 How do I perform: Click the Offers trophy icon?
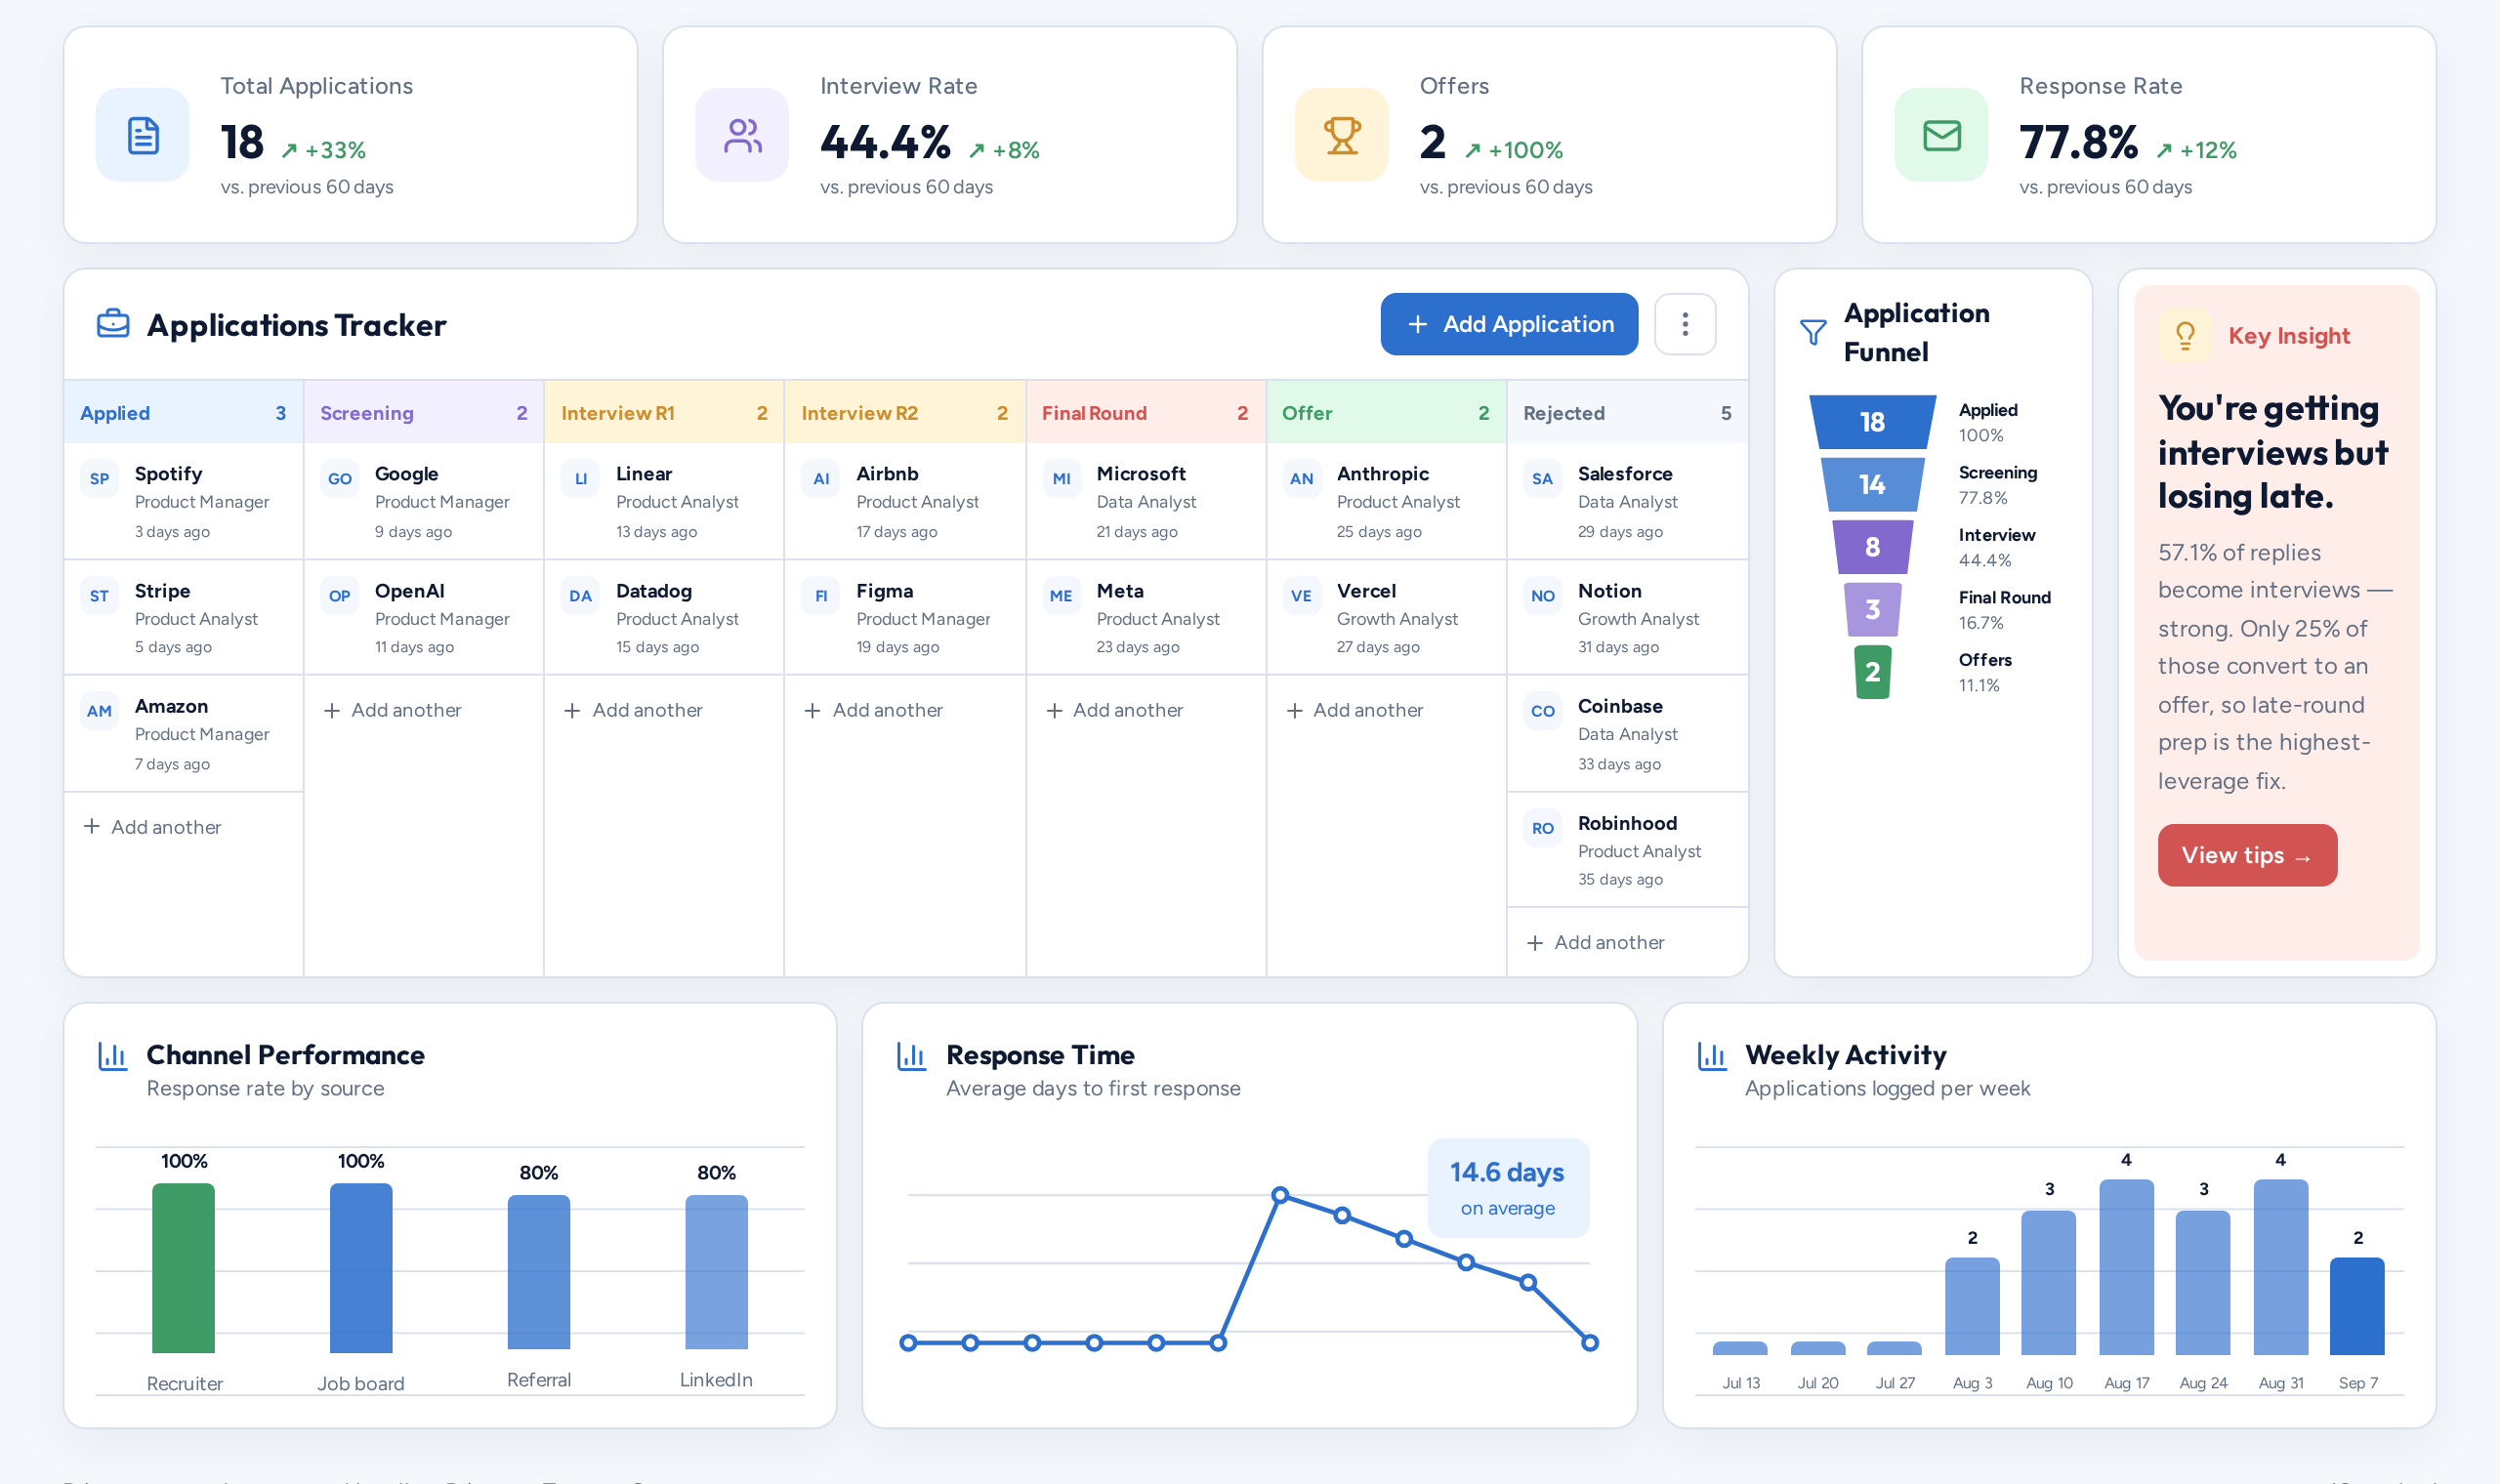tap(1341, 135)
